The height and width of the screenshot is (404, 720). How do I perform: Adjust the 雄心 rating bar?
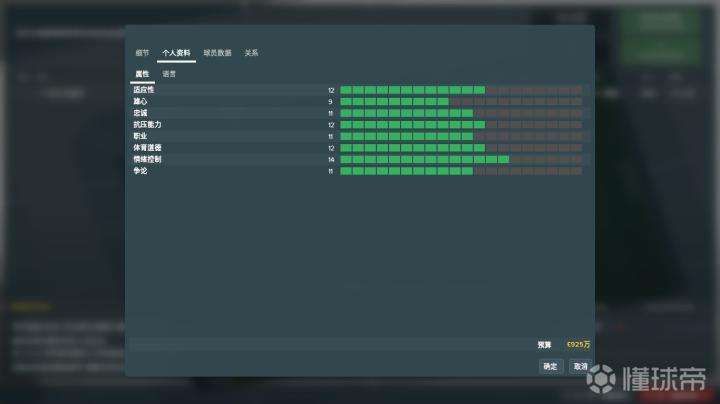(x=461, y=101)
